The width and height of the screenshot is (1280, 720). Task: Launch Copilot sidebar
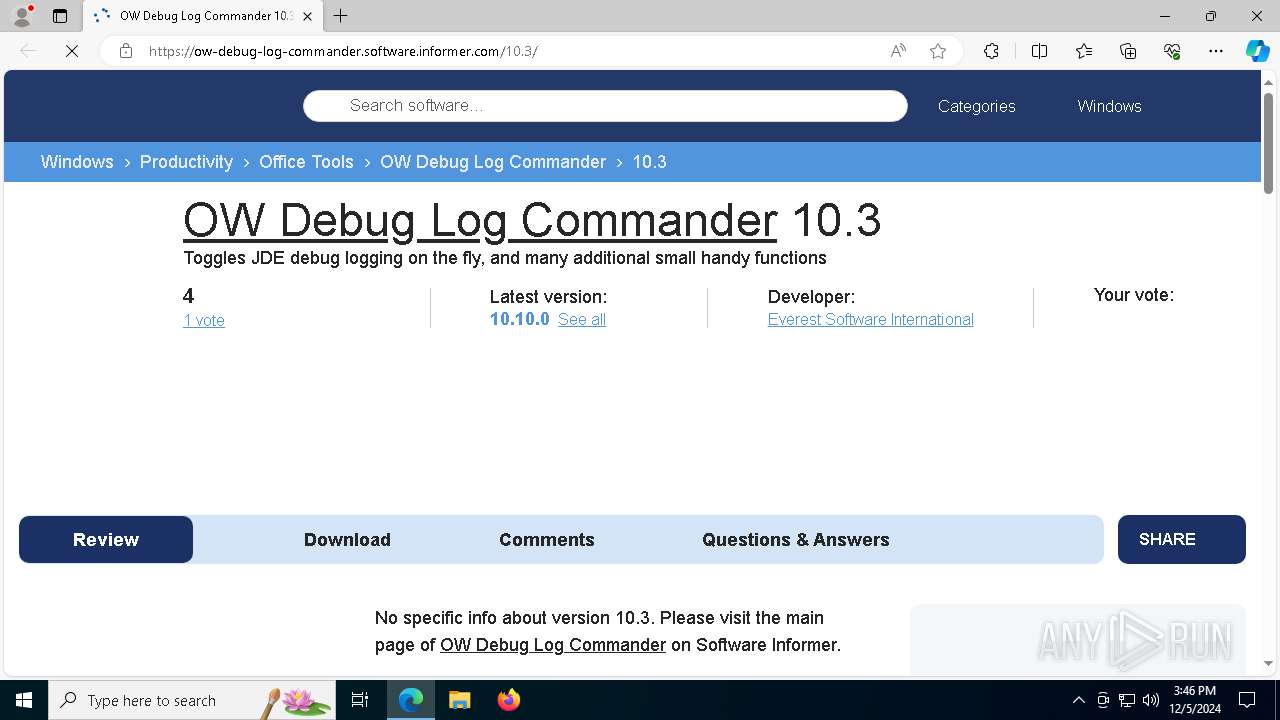(1257, 51)
